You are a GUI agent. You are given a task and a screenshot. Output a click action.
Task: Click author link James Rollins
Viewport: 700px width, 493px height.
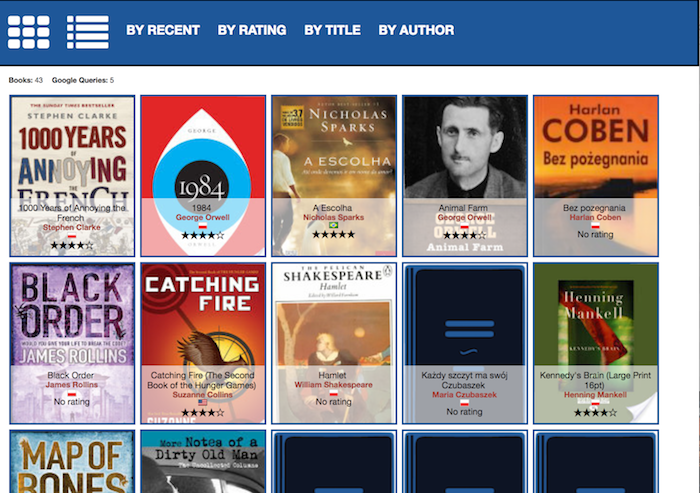pos(72,385)
